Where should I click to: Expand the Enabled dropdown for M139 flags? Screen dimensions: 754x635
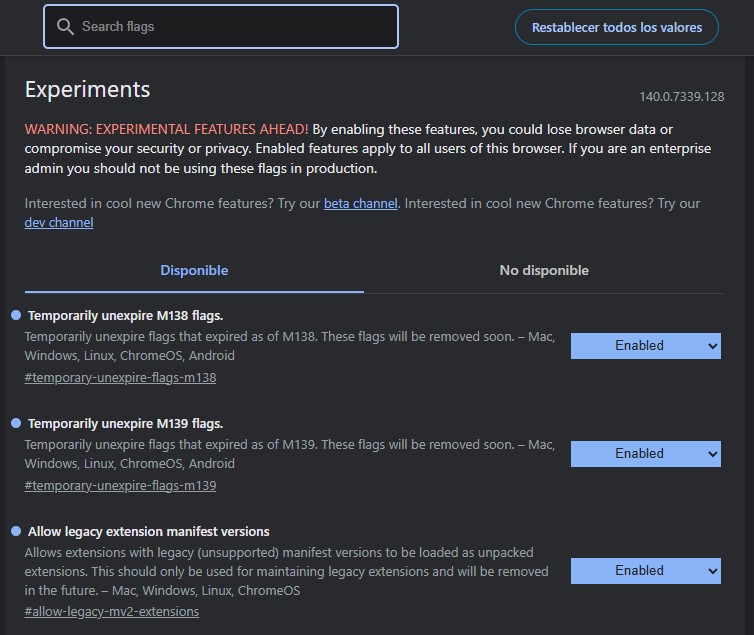[645, 454]
